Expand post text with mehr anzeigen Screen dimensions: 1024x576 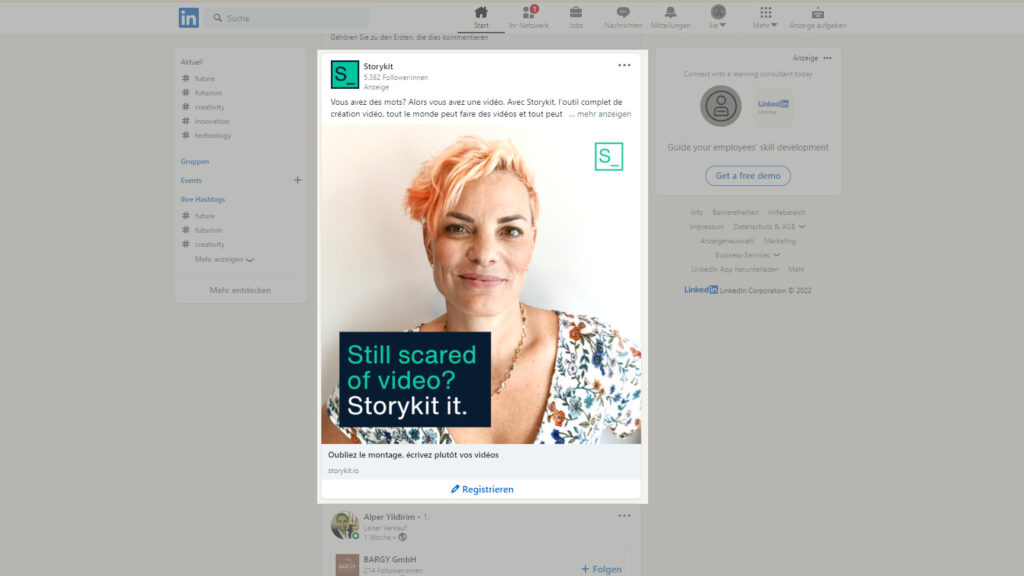coord(603,114)
